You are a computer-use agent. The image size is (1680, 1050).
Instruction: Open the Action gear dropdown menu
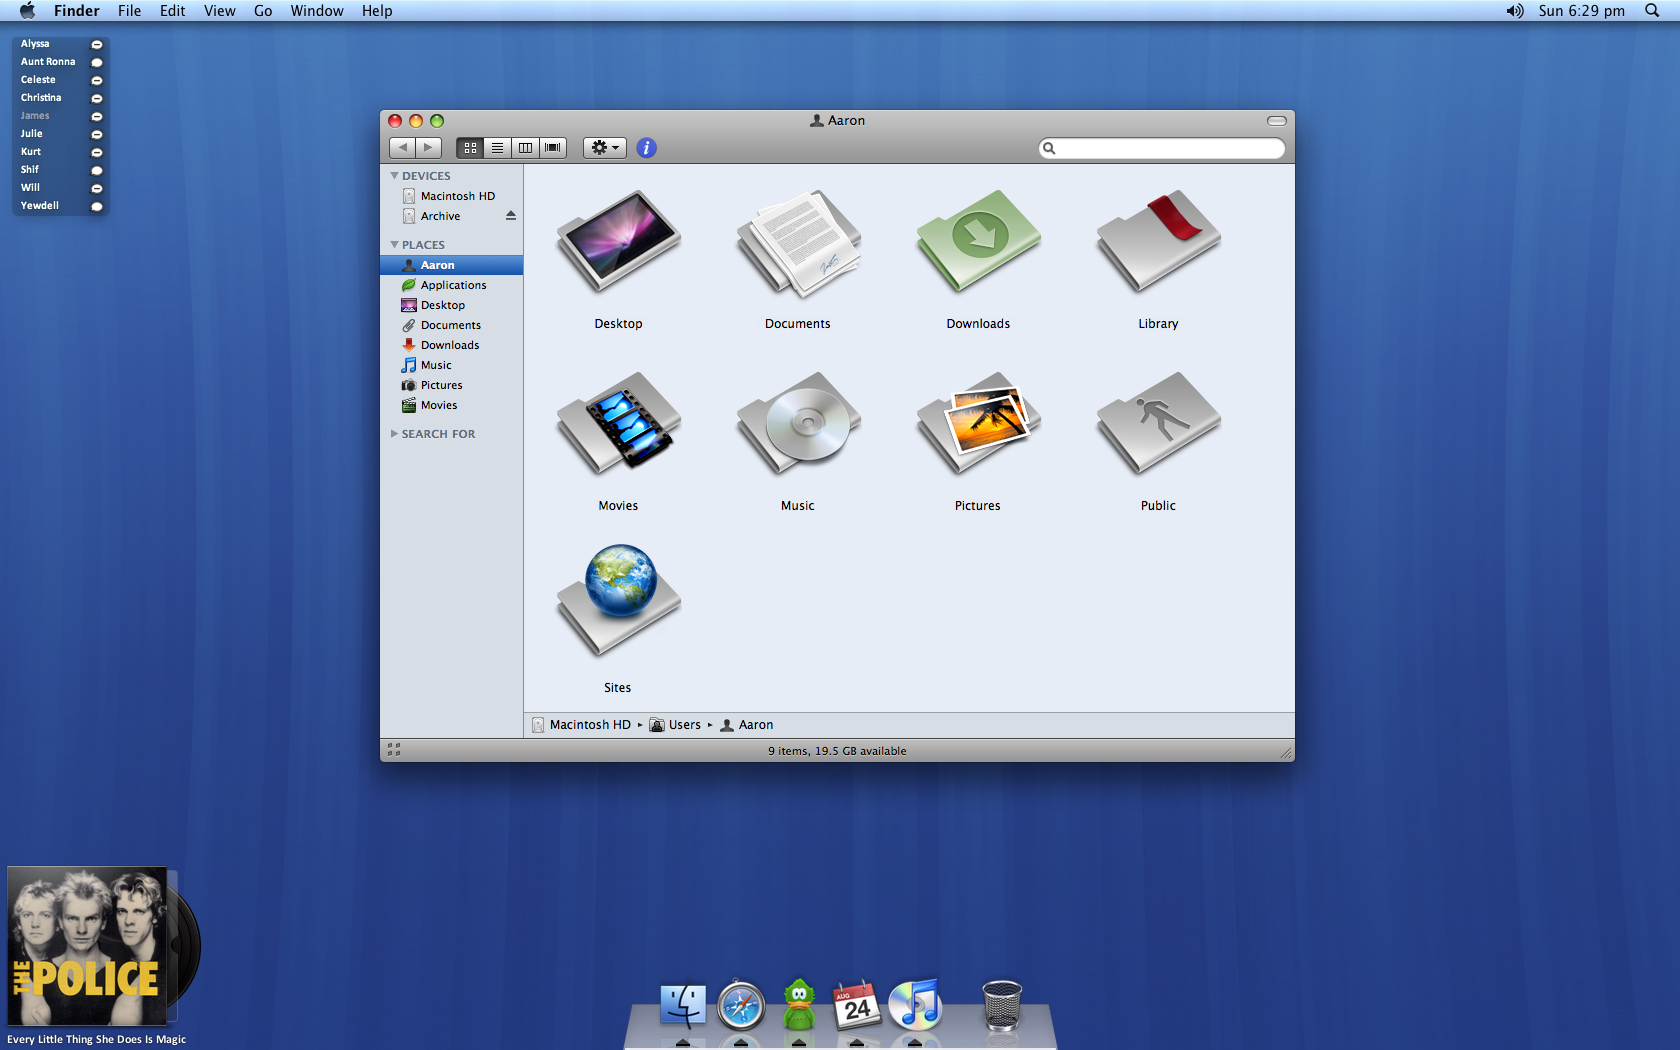605,148
